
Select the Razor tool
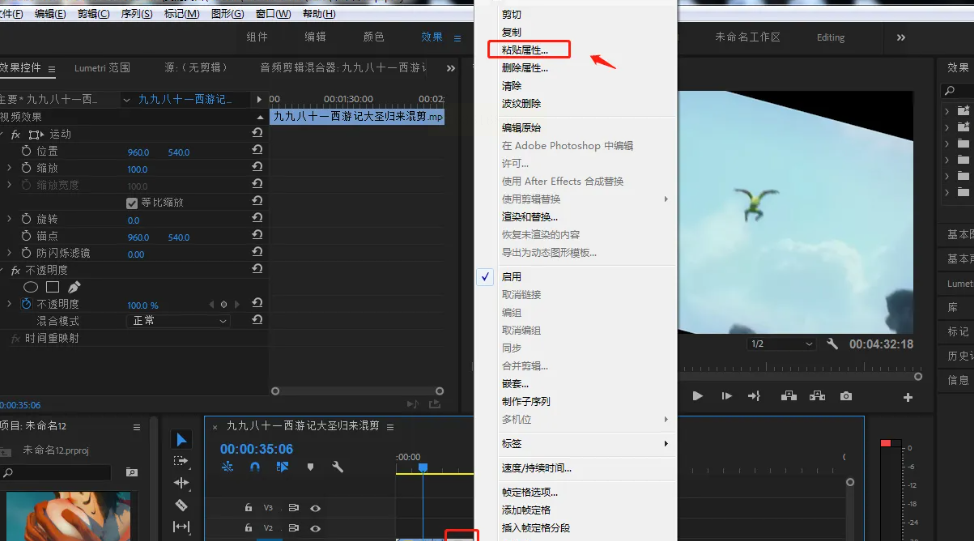coord(181,505)
